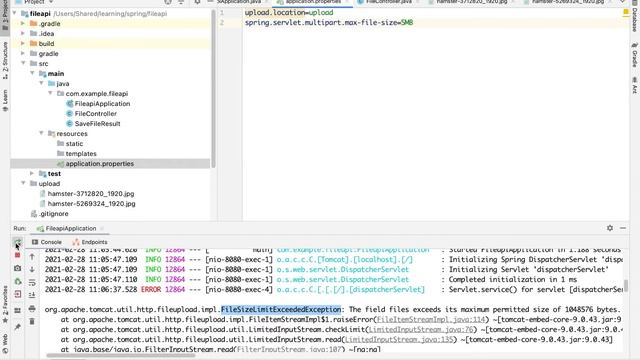Open Run panel settings gear
This screenshot has width=640, height=360.
tap(610, 228)
